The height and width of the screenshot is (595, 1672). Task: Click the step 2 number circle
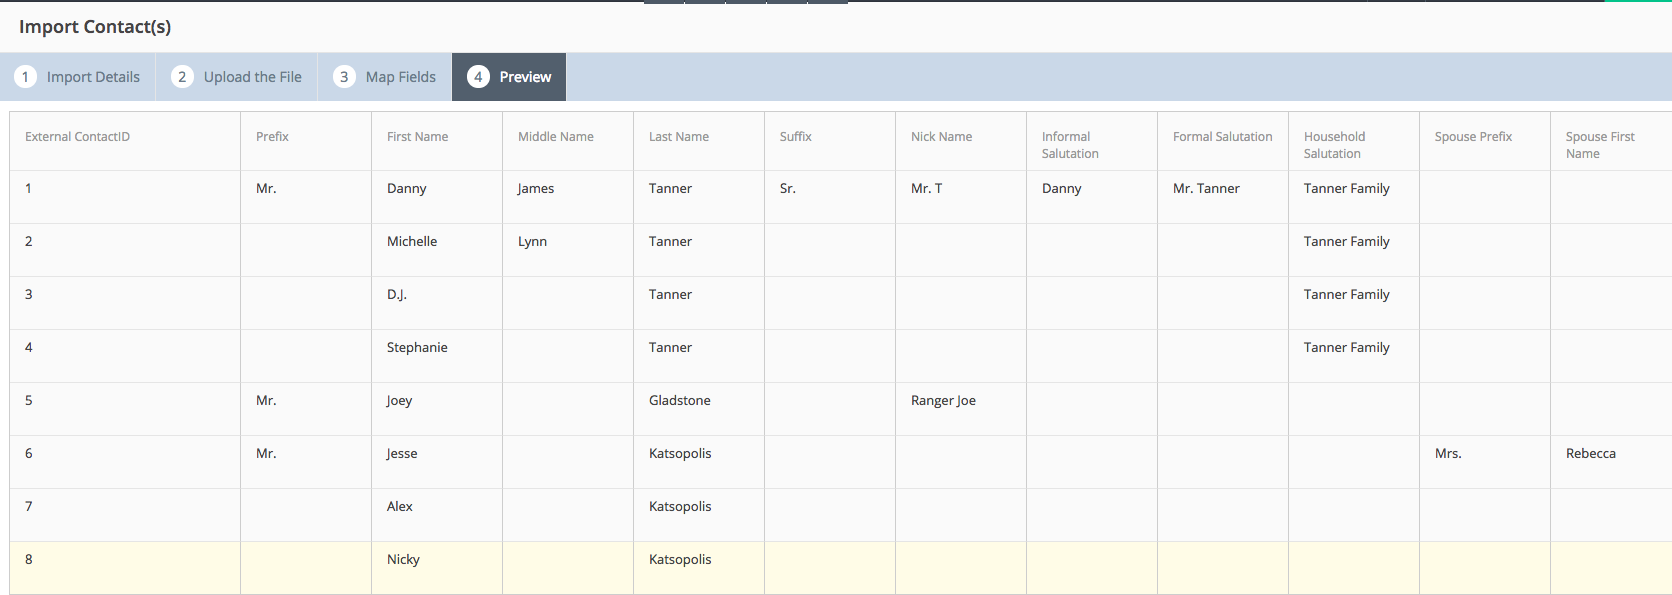[x=182, y=77]
